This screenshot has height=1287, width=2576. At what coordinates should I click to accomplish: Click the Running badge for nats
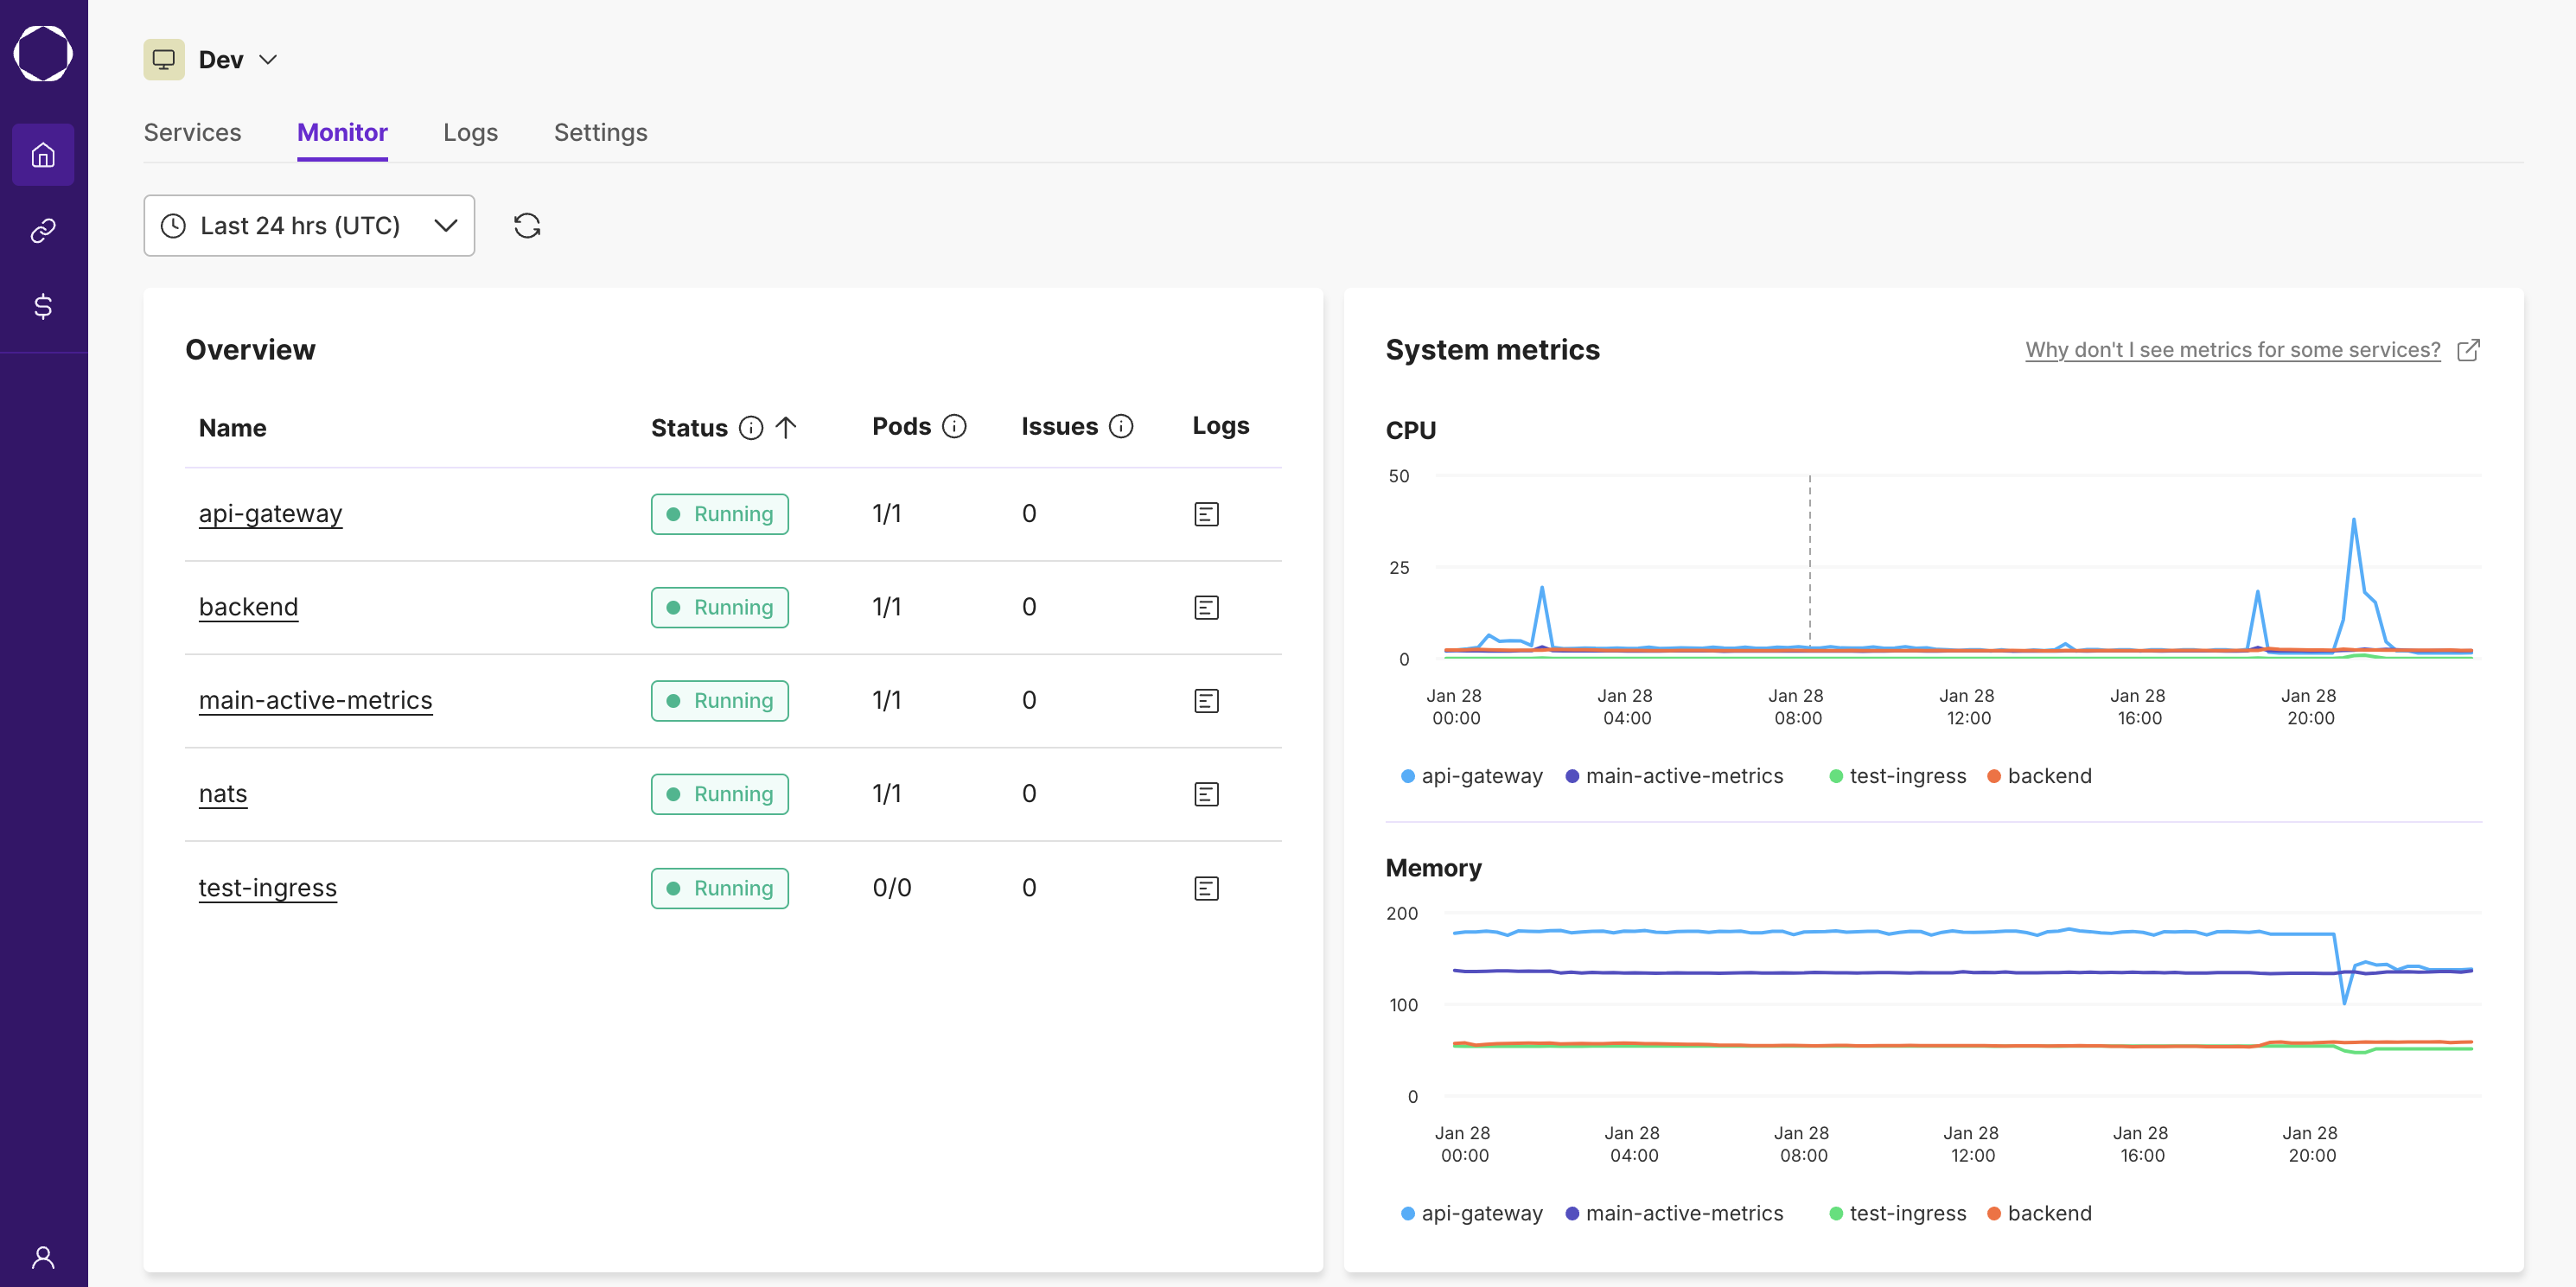pos(719,794)
